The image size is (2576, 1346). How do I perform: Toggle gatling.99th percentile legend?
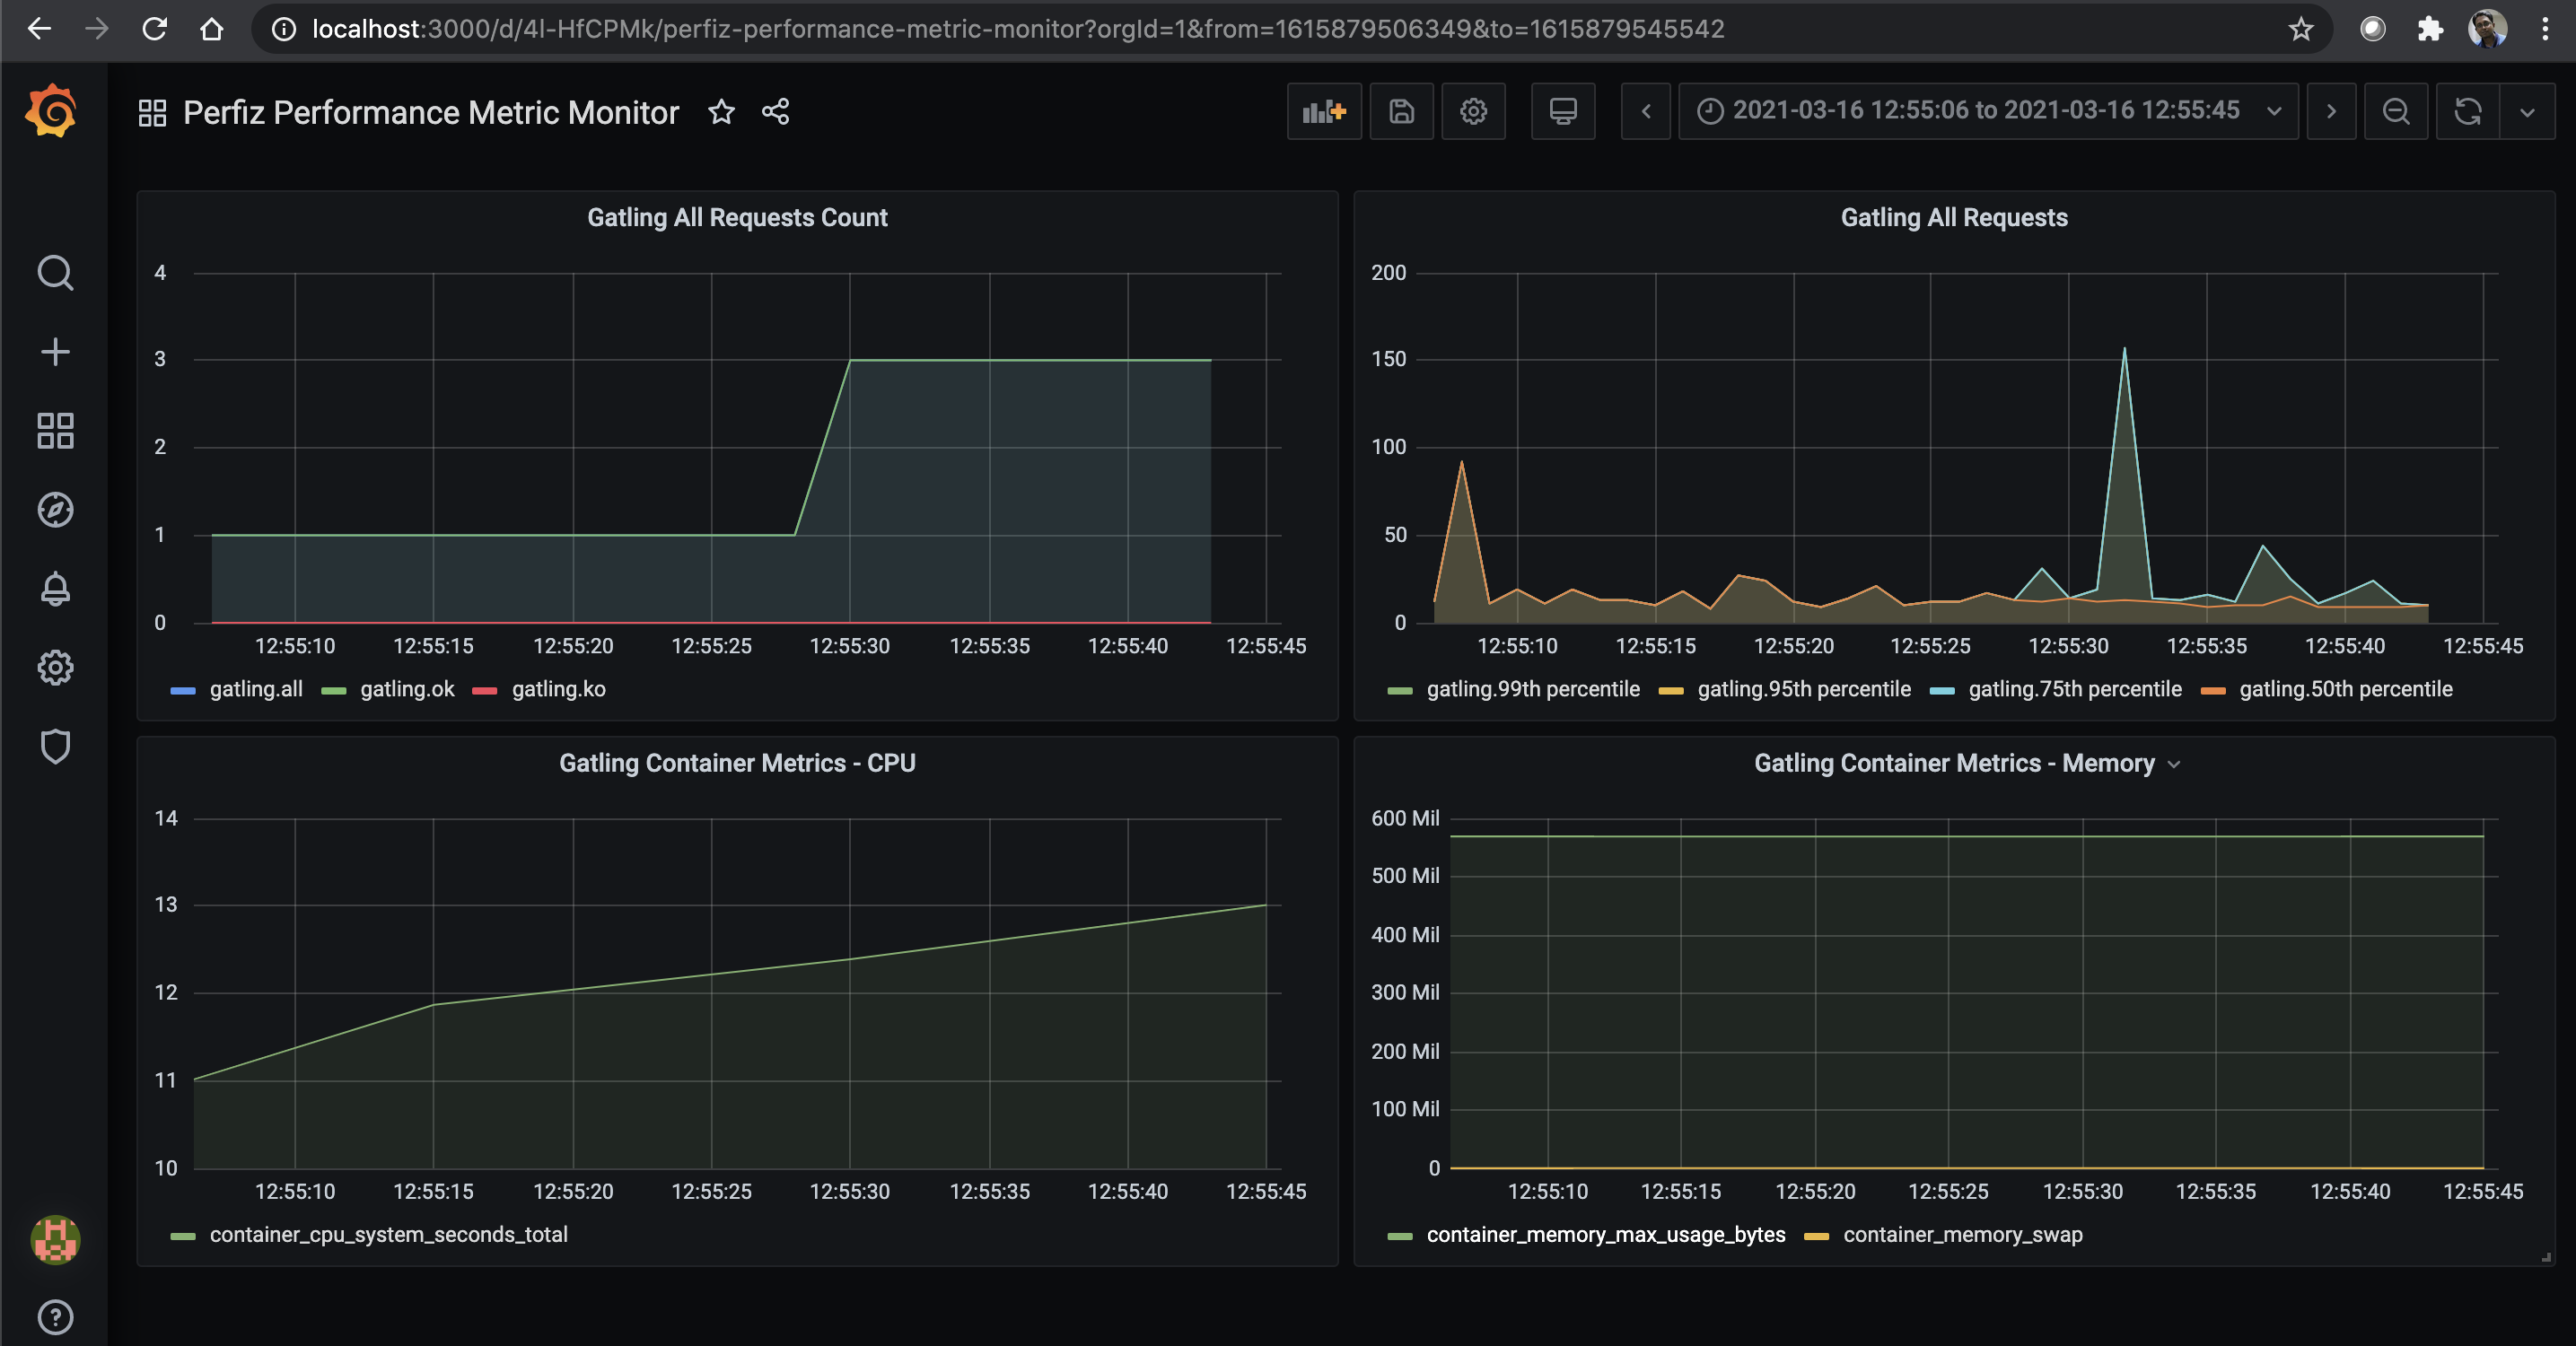point(1533,689)
